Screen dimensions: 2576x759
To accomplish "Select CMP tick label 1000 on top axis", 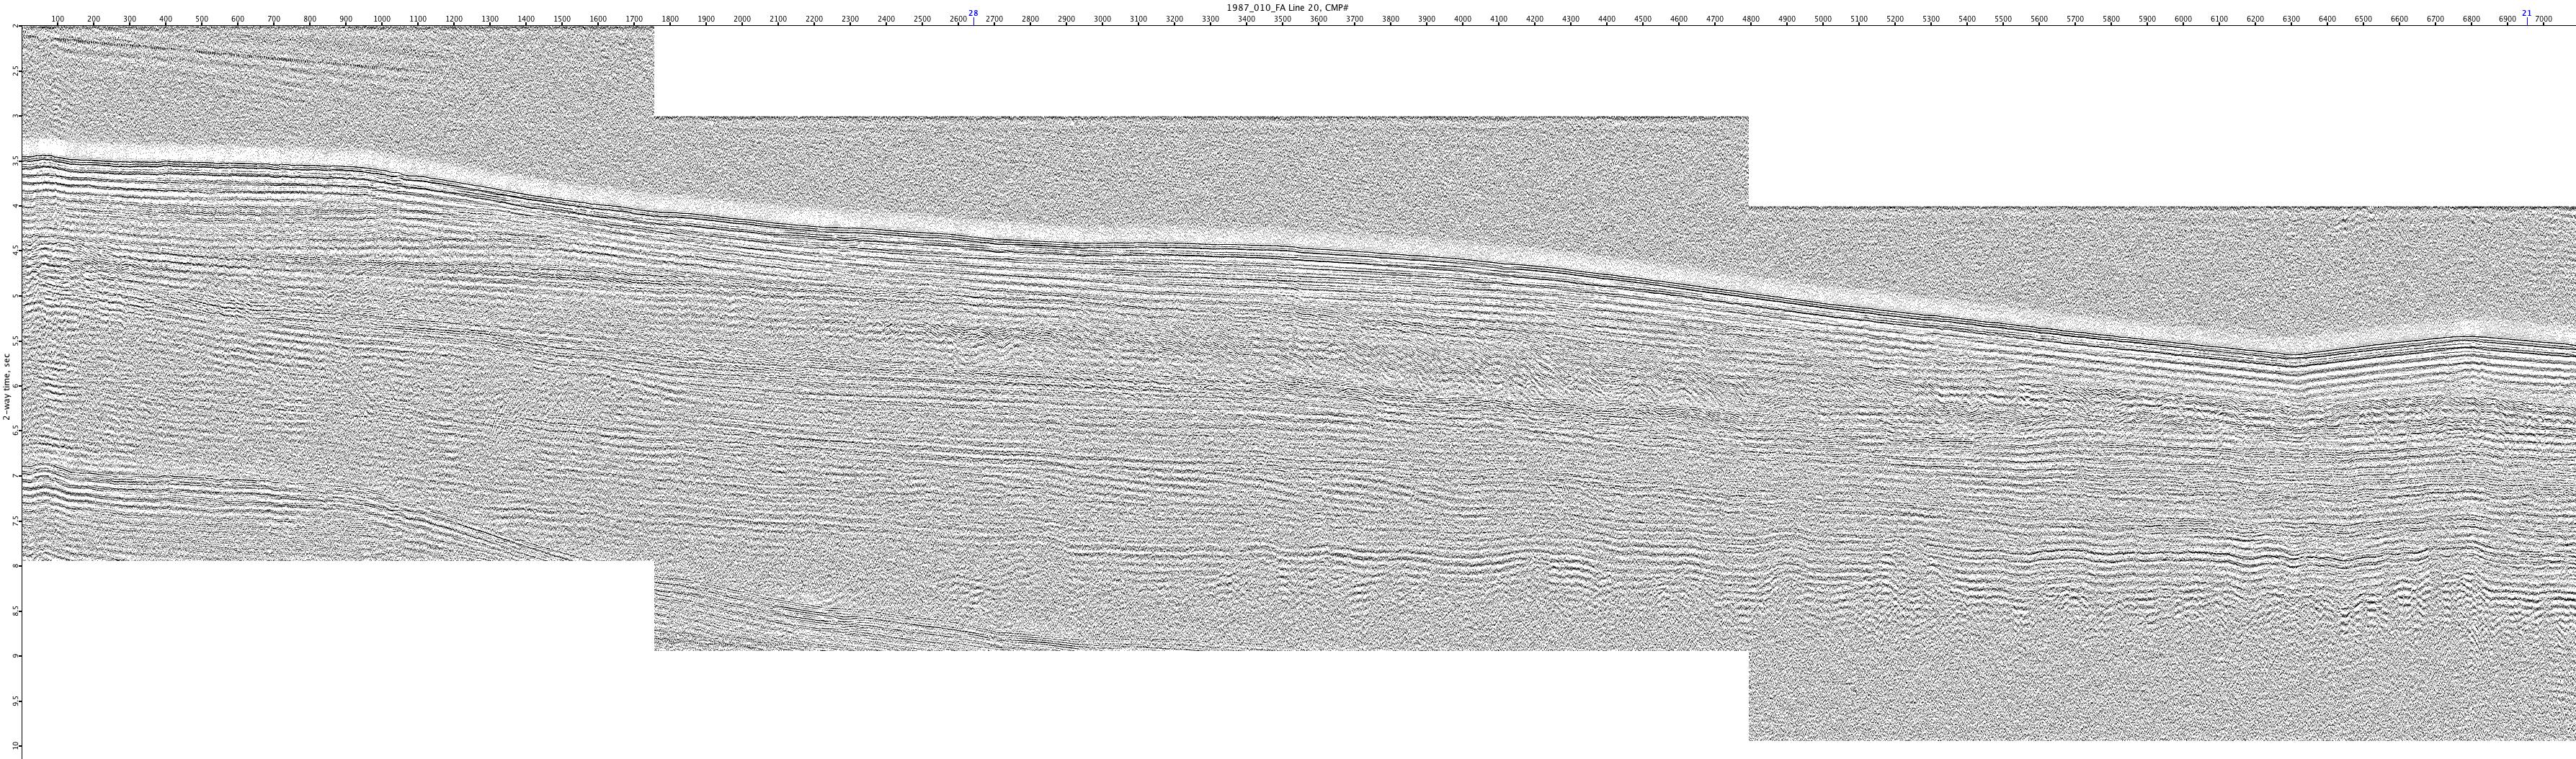I will (381, 20).
